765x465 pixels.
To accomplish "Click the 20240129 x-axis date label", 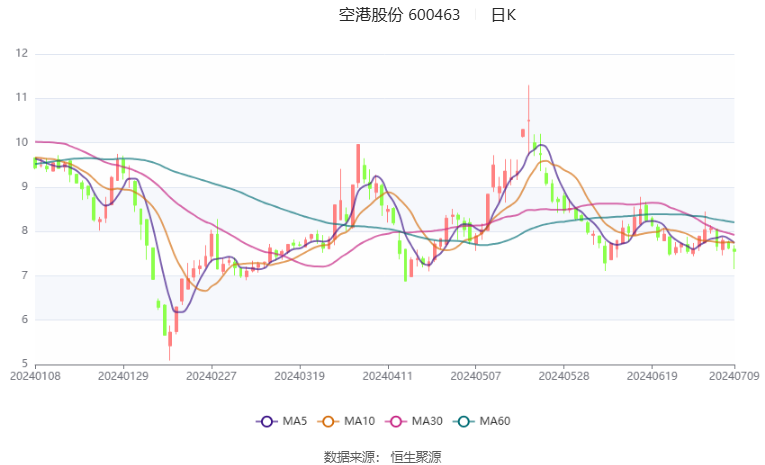I will pos(123,376).
